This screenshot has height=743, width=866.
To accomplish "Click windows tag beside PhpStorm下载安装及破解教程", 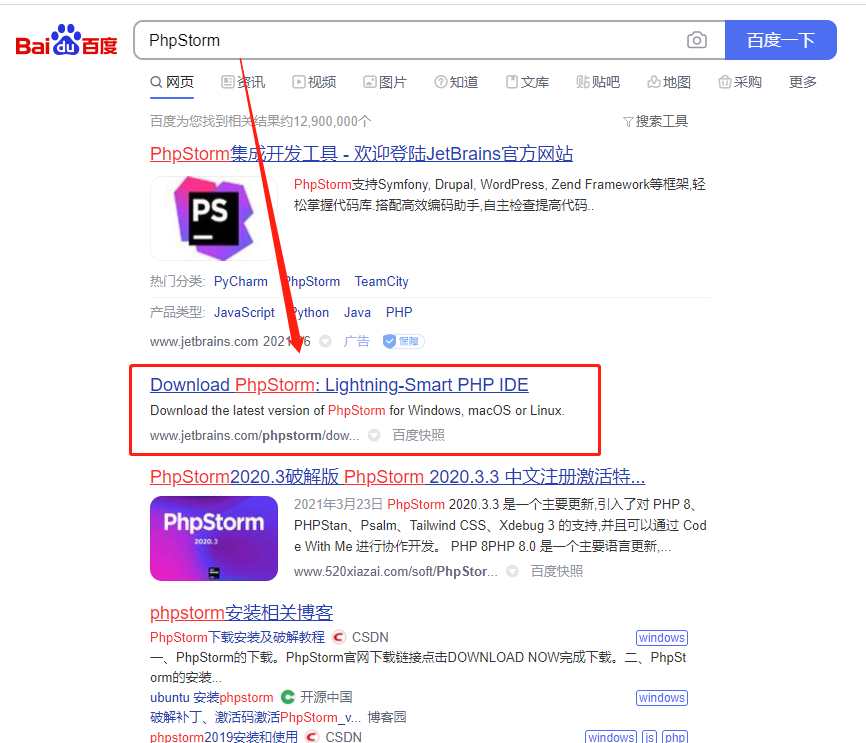I will pyautogui.click(x=662, y=638).
